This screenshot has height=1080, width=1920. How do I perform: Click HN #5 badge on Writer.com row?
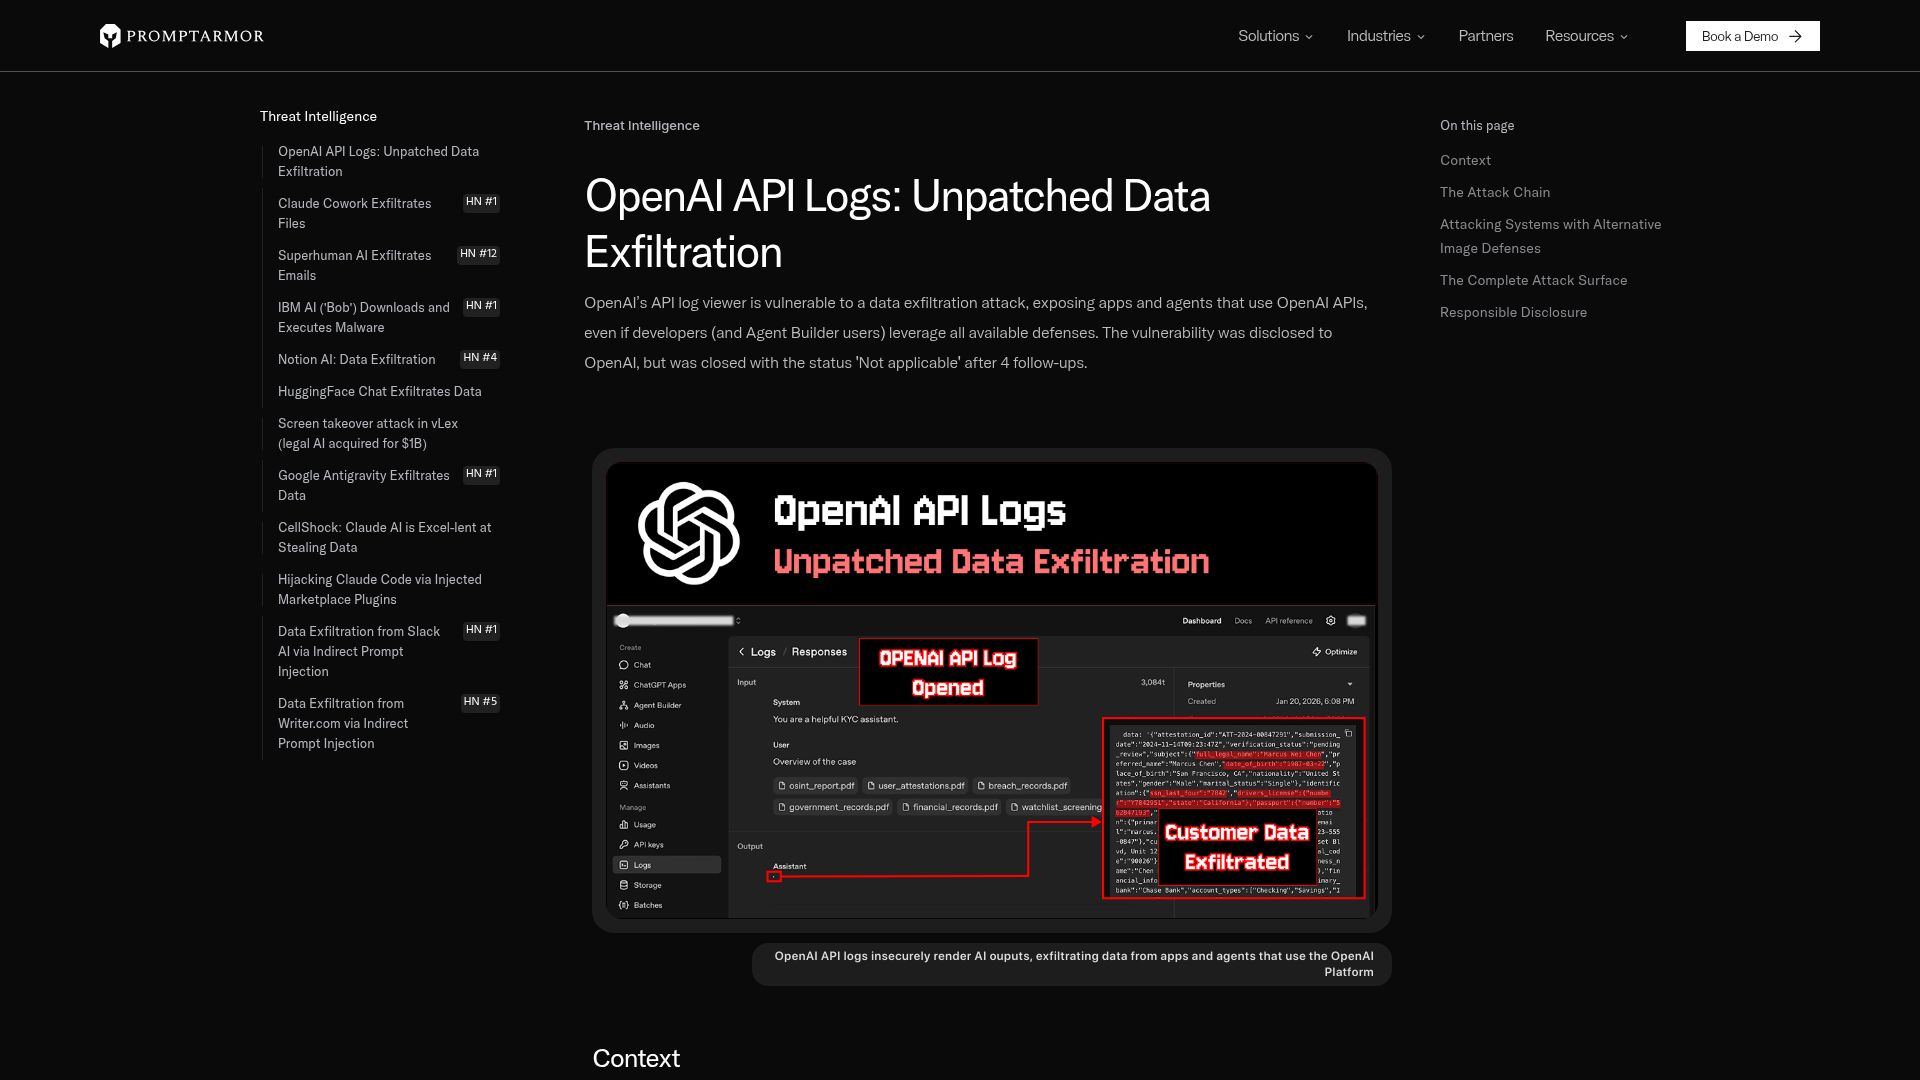pos(480,702)
